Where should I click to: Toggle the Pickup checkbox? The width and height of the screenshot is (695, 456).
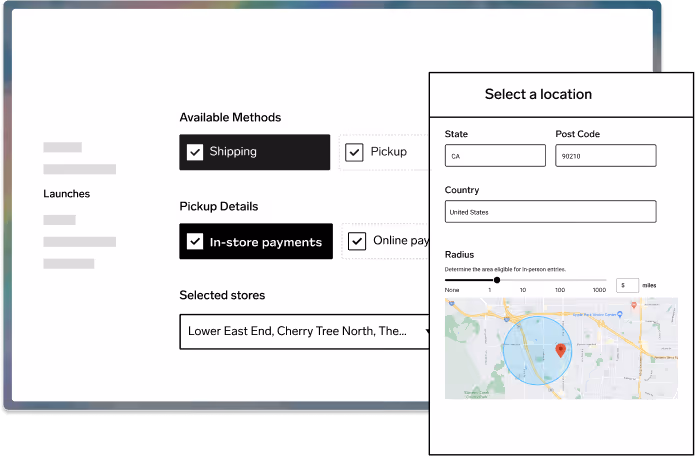(354, 152)
